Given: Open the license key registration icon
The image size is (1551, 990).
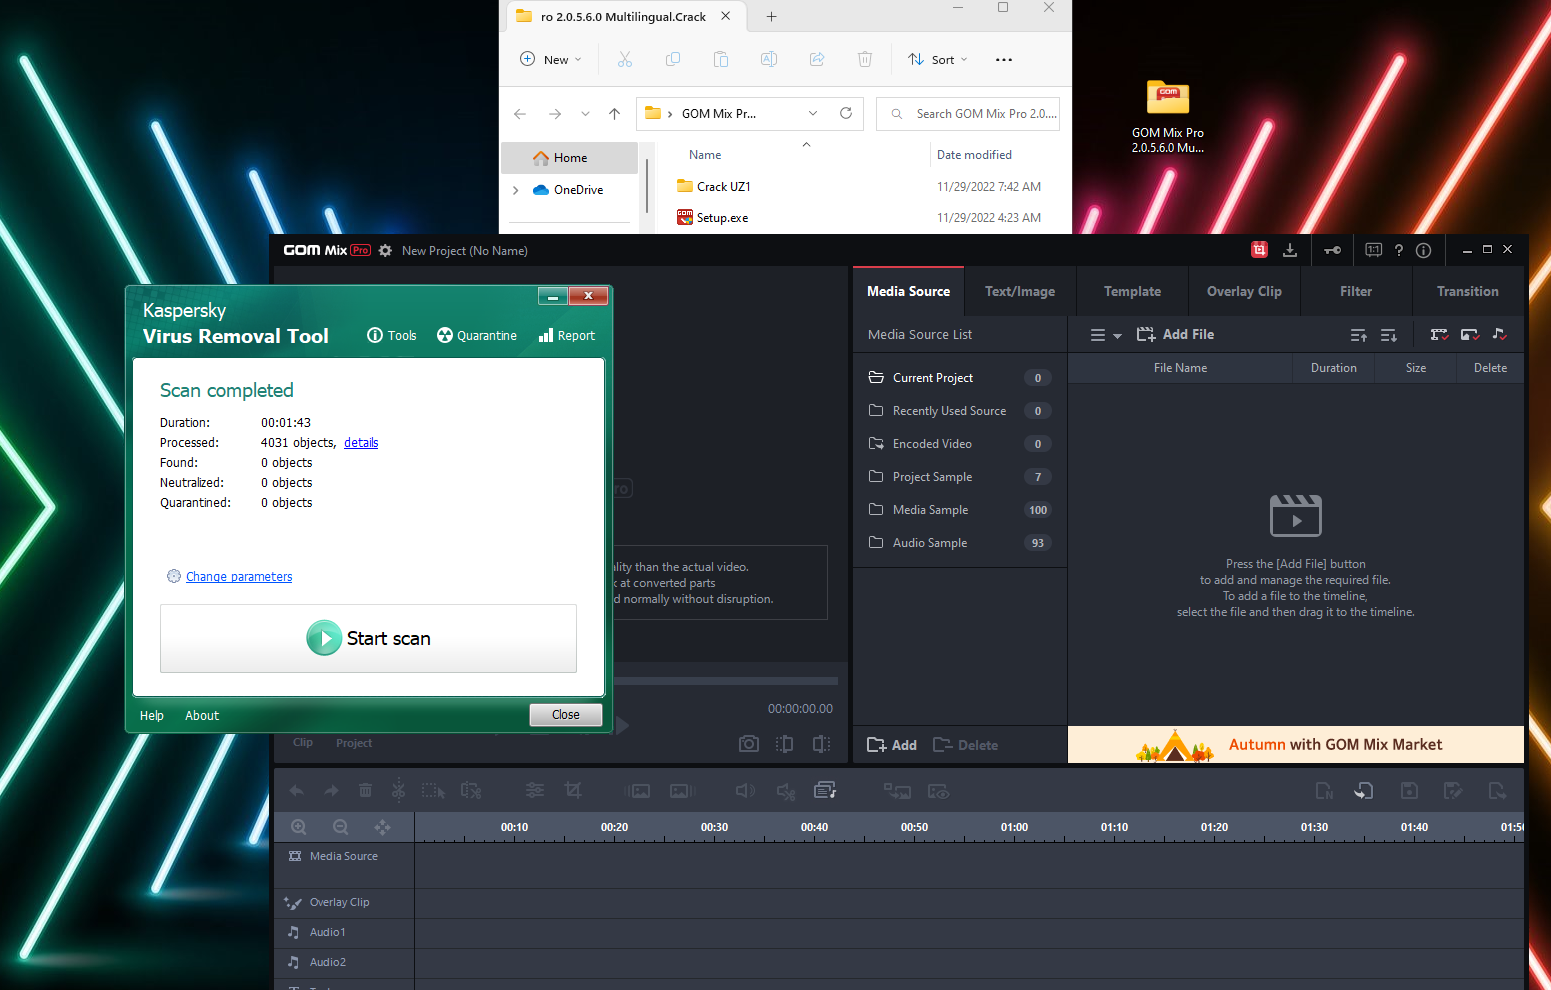Looking at the screenshot, I should coord(1332,250).
